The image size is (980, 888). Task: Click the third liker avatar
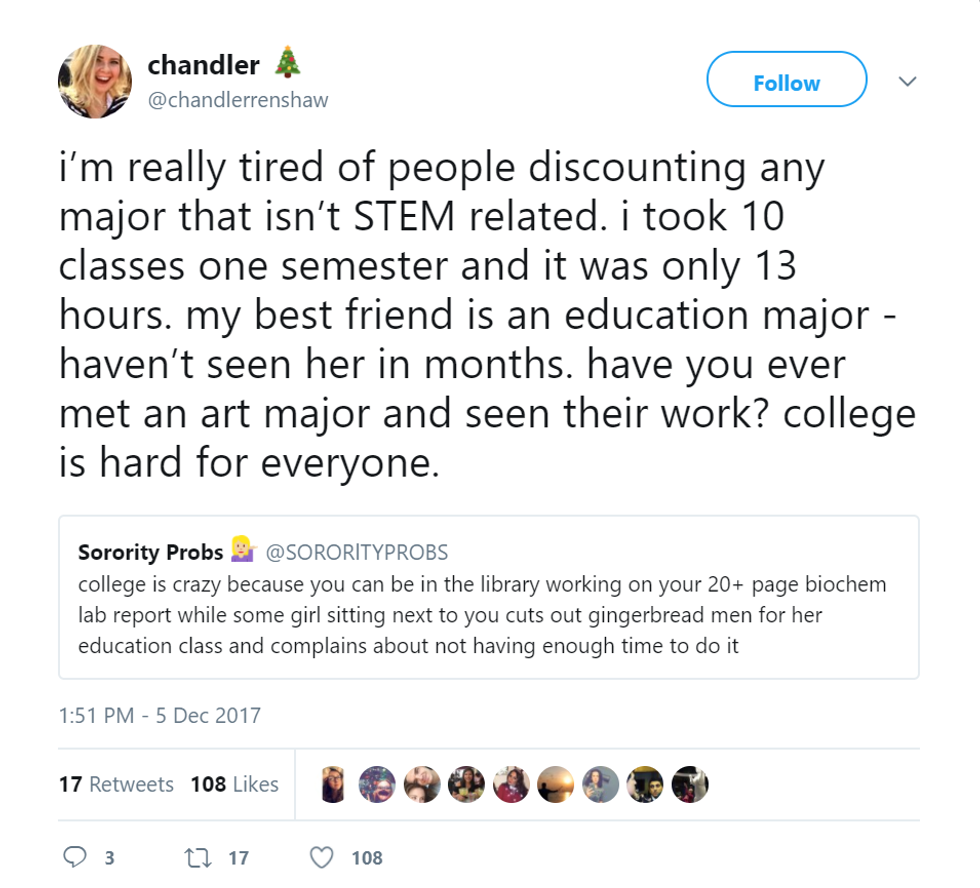coord(422,785)
